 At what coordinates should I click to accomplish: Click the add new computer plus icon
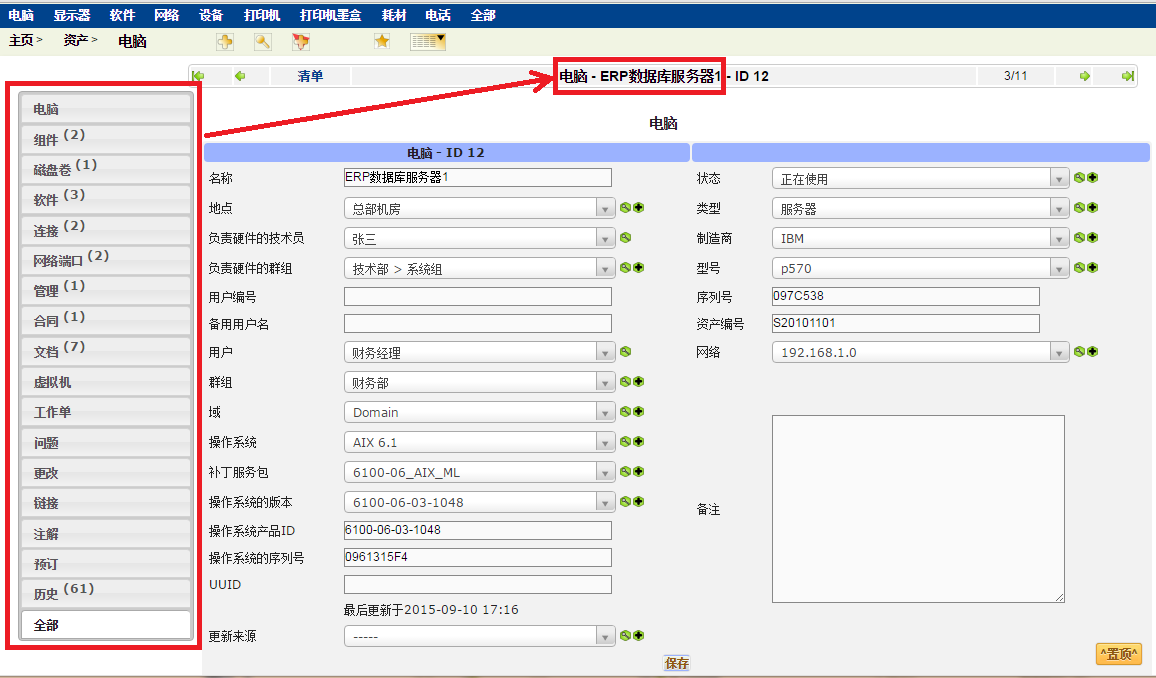pos(225,41)
